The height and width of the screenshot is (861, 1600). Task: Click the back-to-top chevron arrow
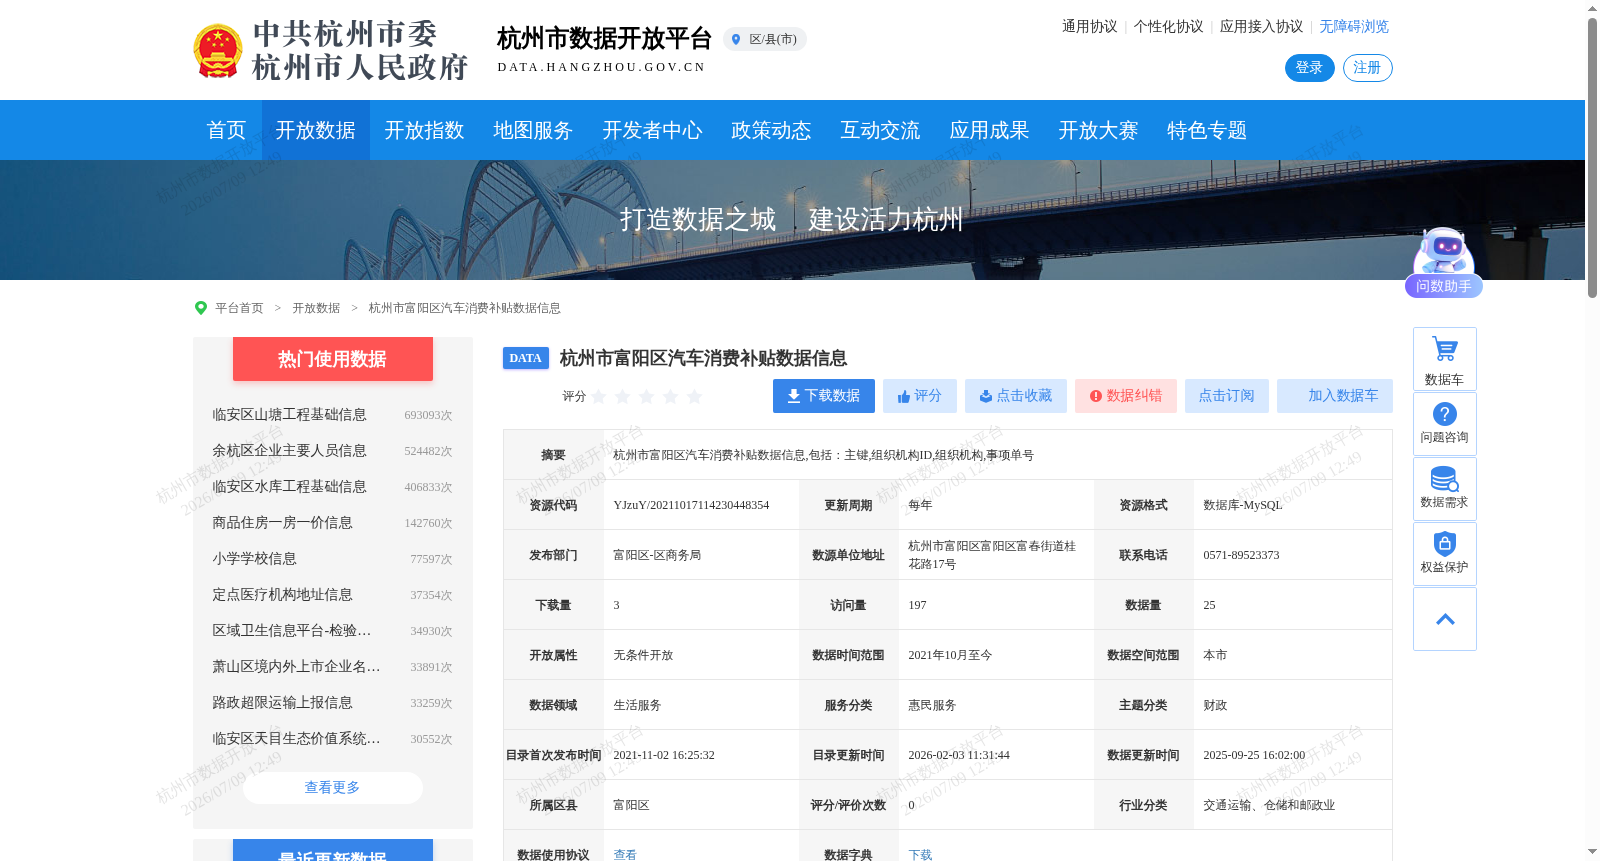click(1444, 619)
